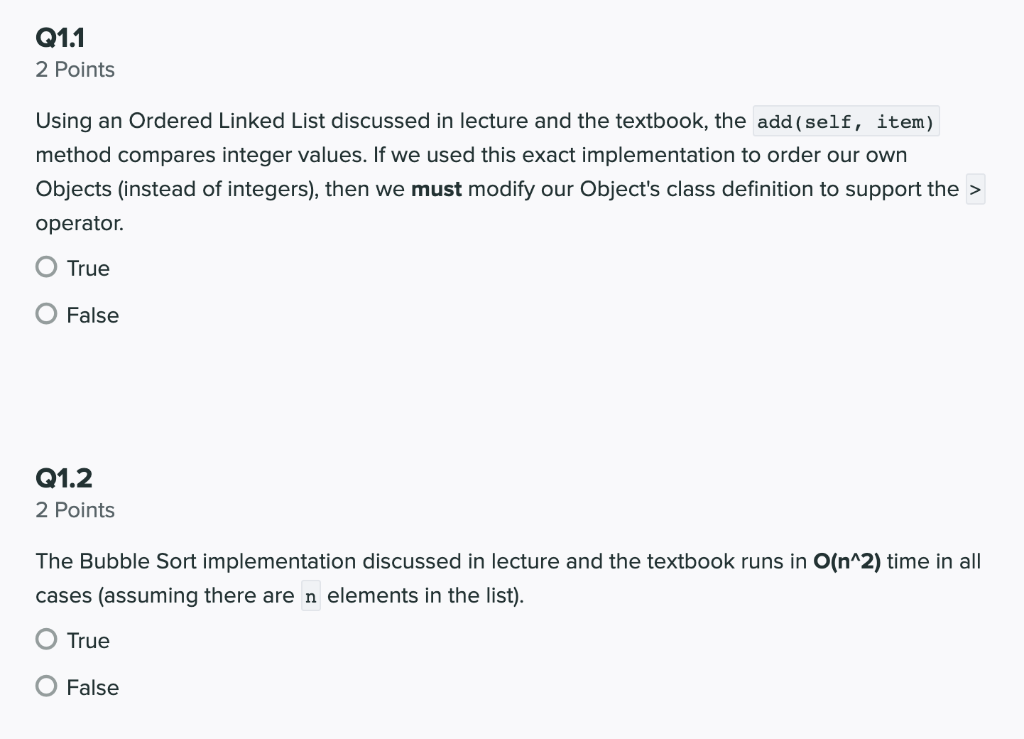Select False for question Q1.2
The image size is (1024, 739).
tap(45, 687)
